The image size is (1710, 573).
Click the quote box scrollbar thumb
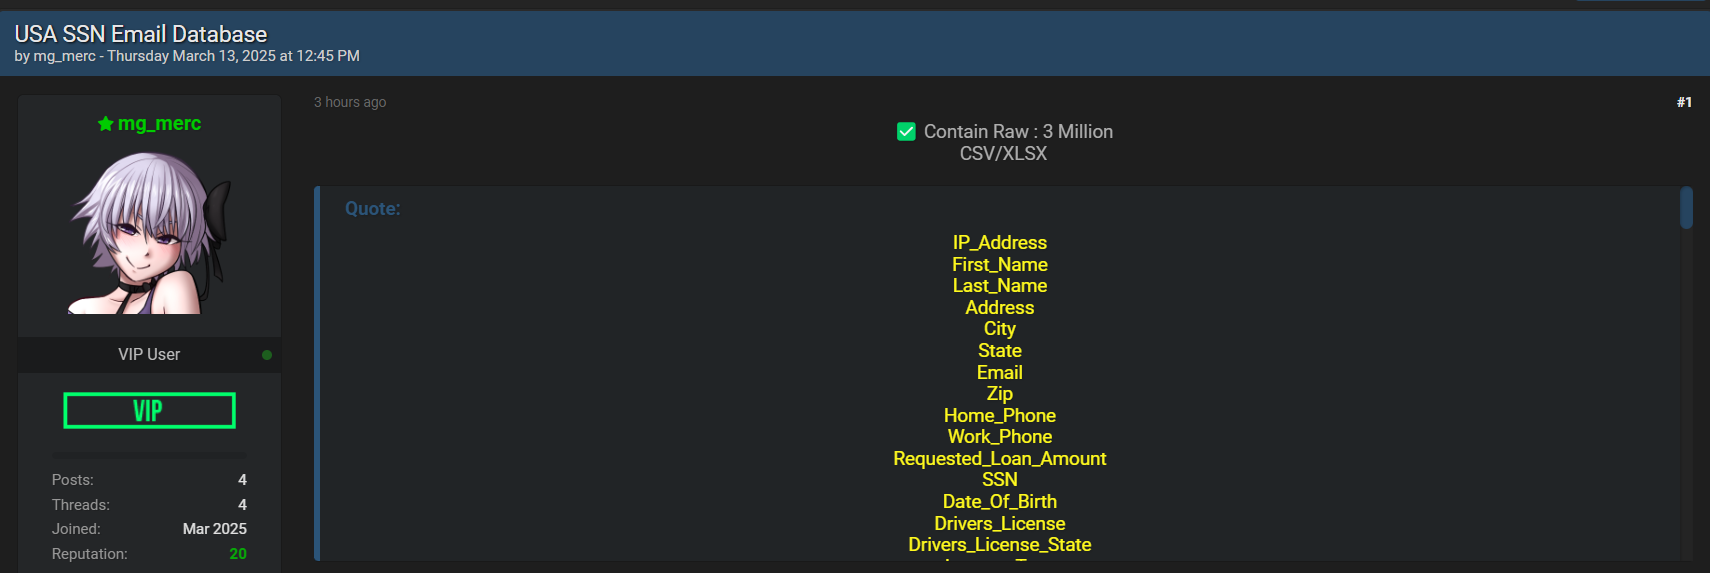1686,208
